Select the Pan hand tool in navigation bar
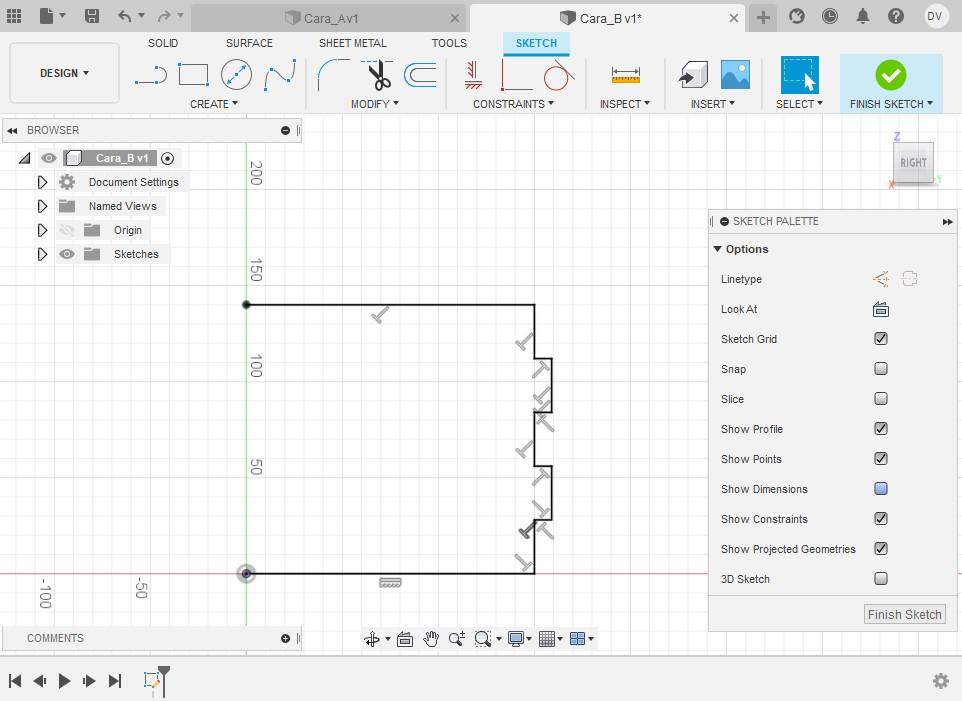This screenshot has height=701, width=962. [431, 638]
